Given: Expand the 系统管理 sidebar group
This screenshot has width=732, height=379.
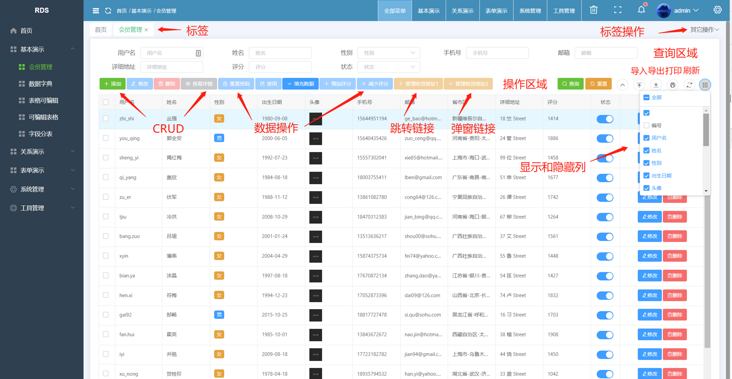Looking at the screenshot, I should (42, 189).
